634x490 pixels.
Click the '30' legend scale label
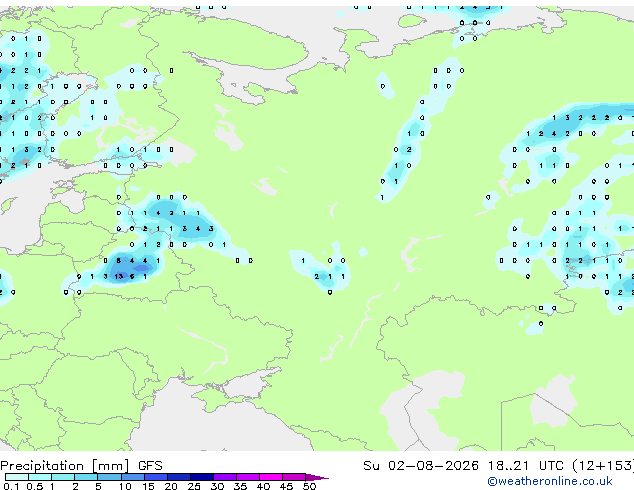click(217, 486)
